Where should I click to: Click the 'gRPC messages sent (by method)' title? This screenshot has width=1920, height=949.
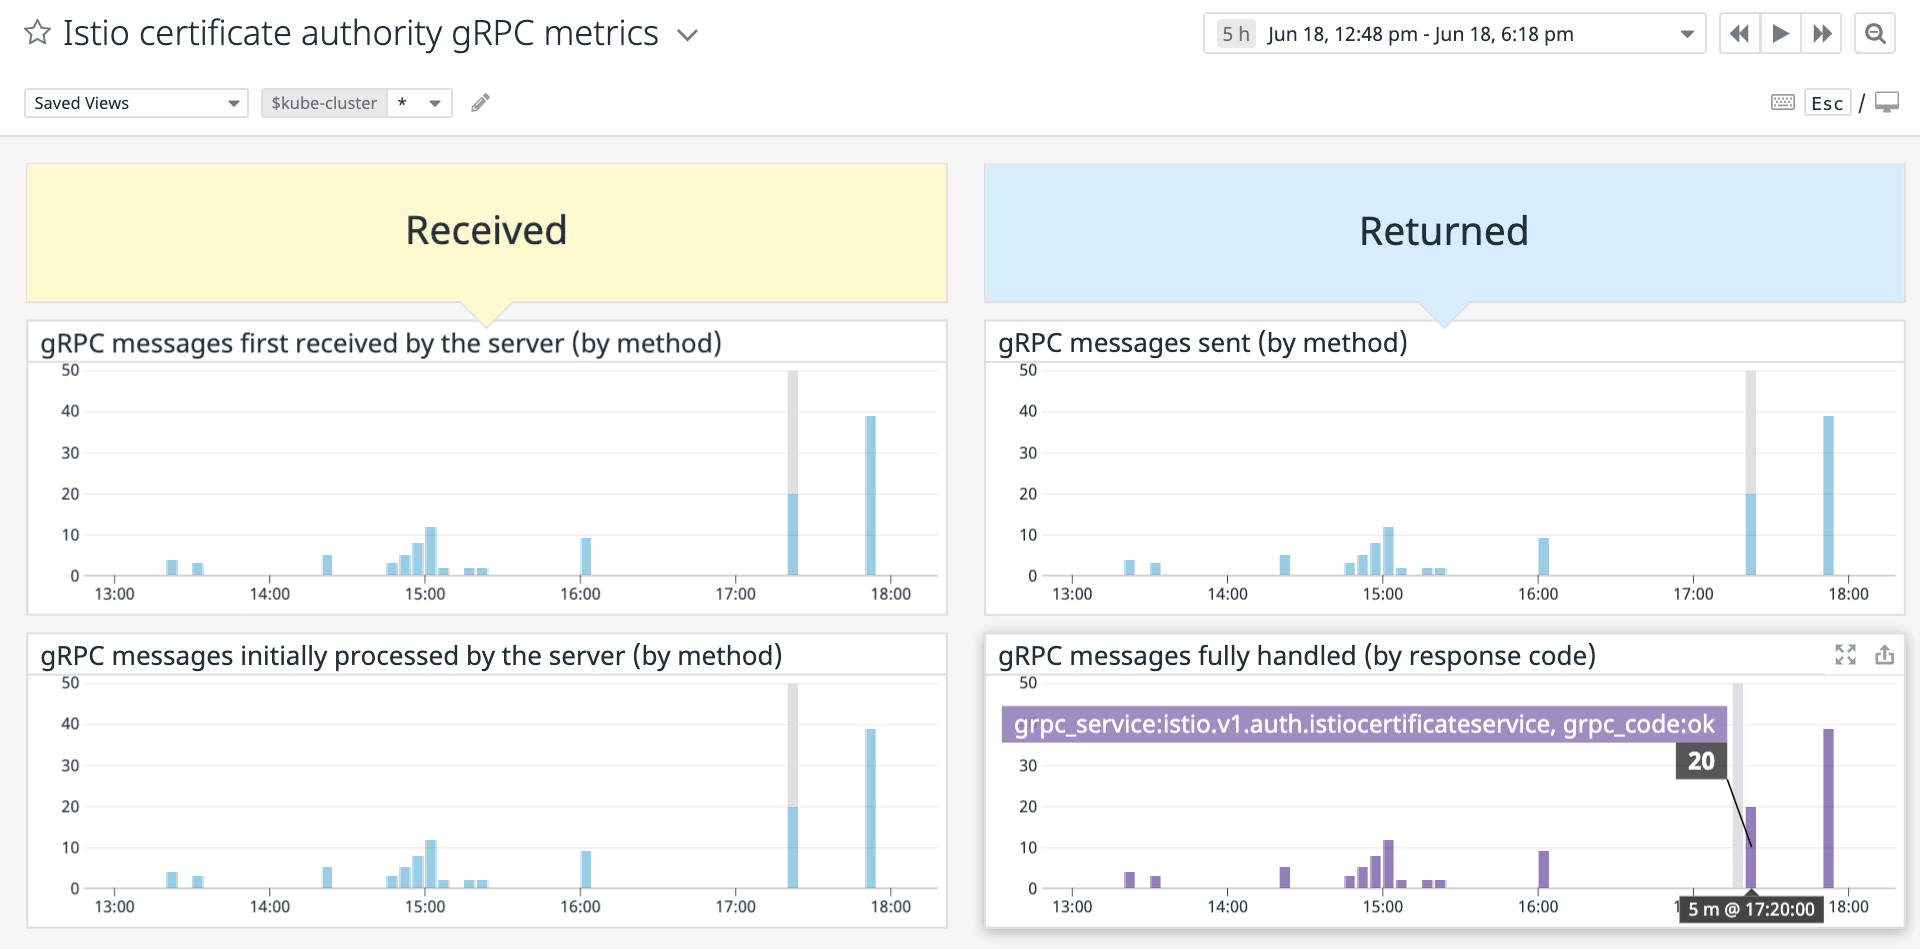click(x=1202, y=343)
